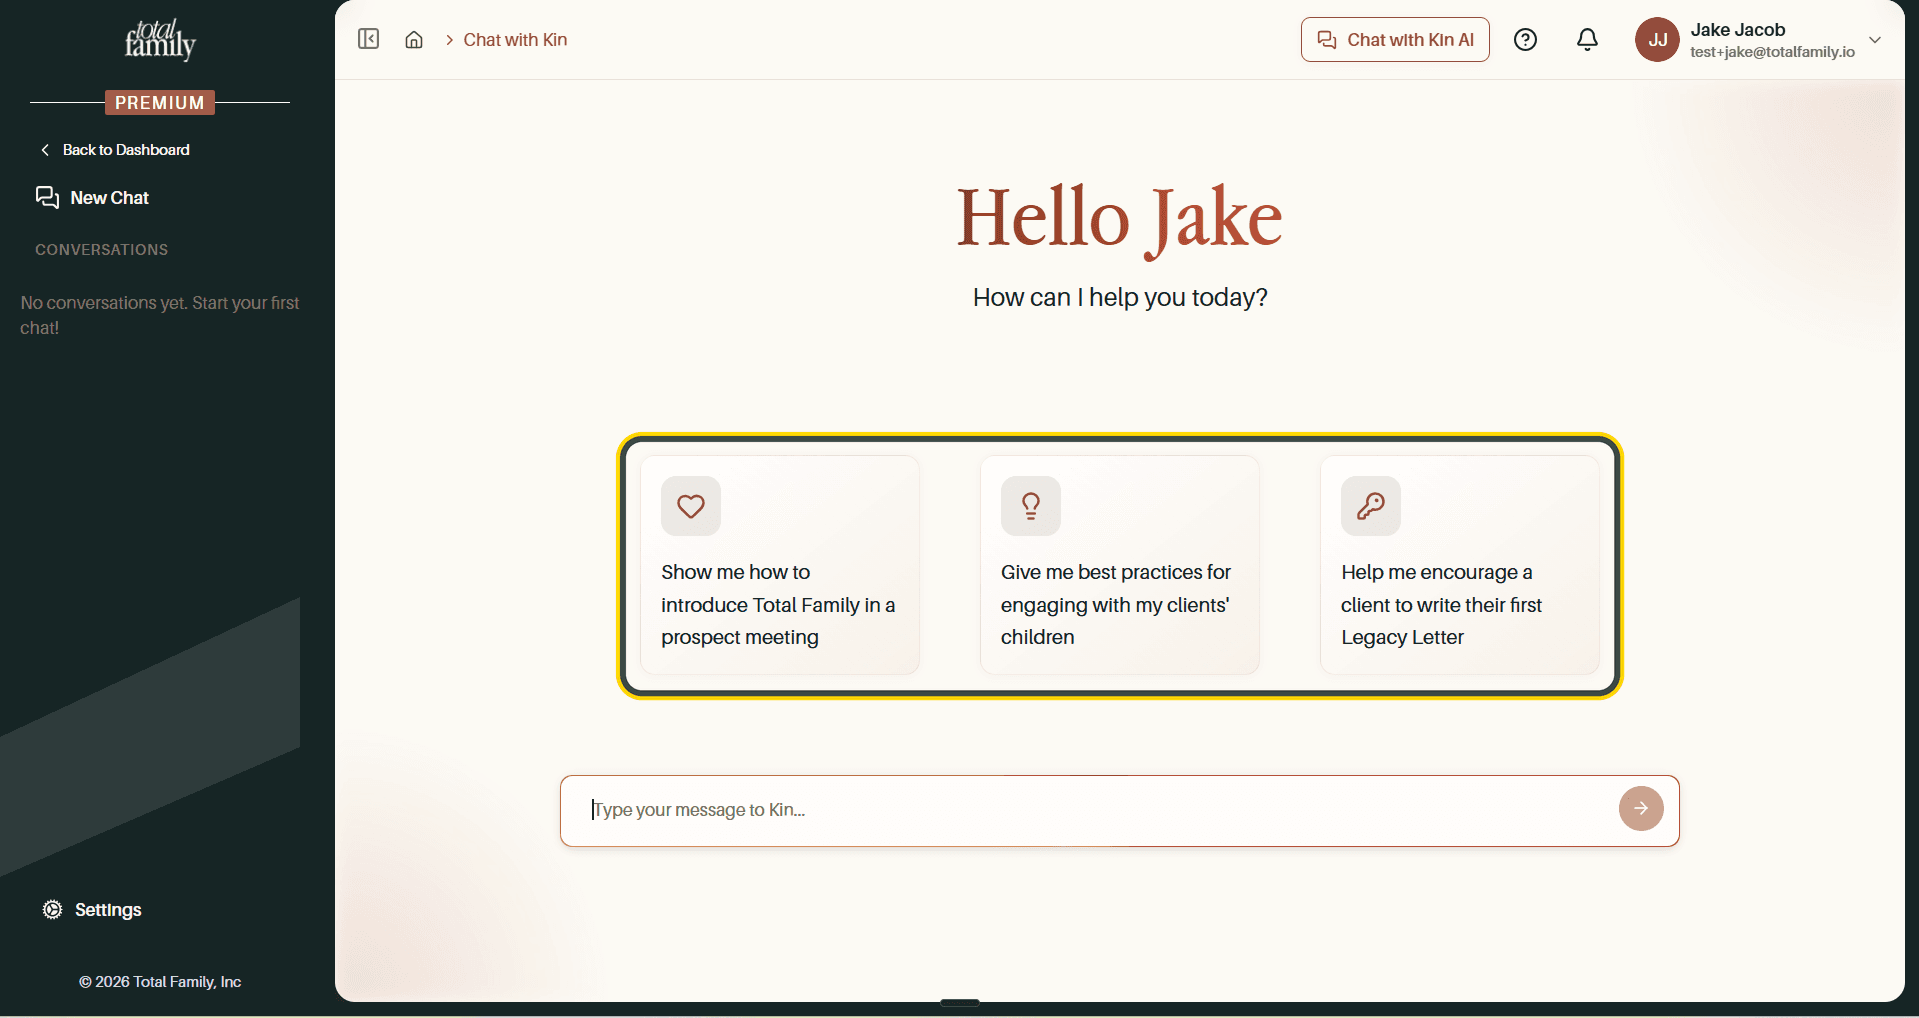Screen dimensions: 1919x1018
Task: Go to home via breadcrumb house icon
Action: point(414,40)
